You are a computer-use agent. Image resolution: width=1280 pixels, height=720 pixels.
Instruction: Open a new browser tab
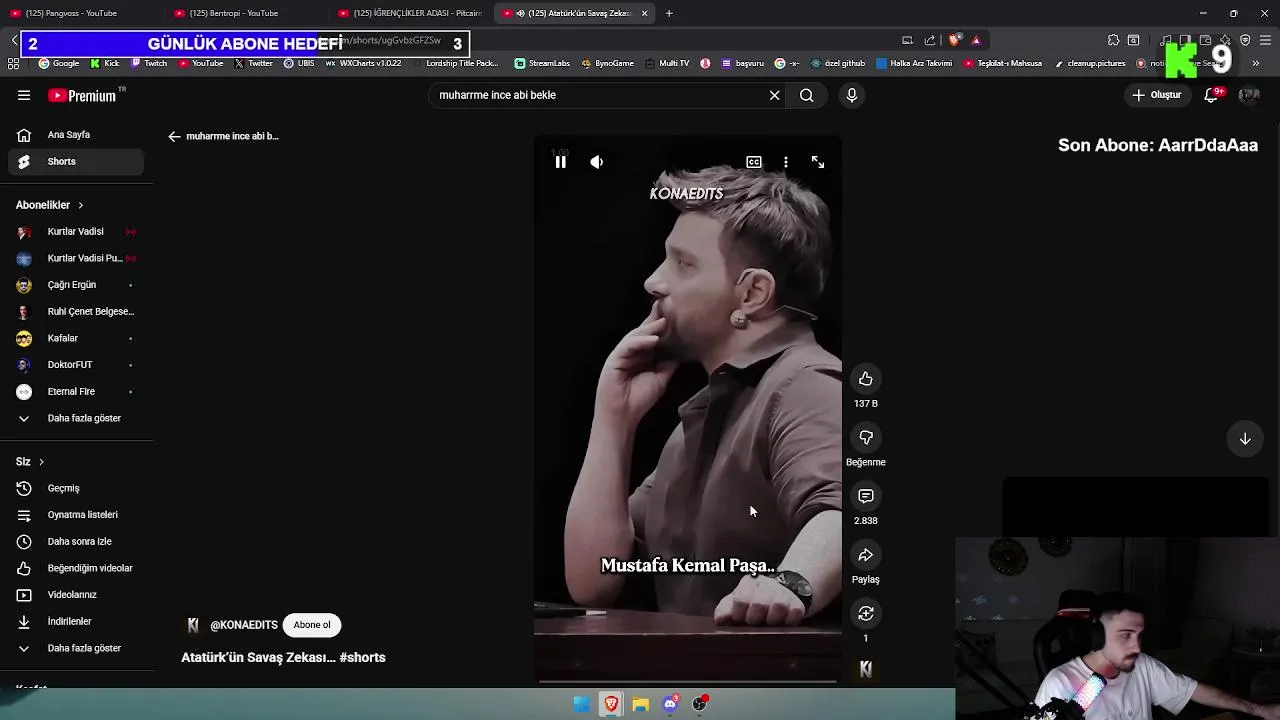point(669,13)
